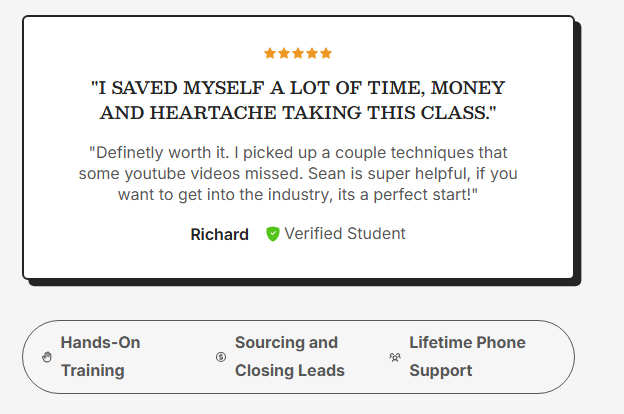Select the Sourcing and Closing Leads label

289,356
